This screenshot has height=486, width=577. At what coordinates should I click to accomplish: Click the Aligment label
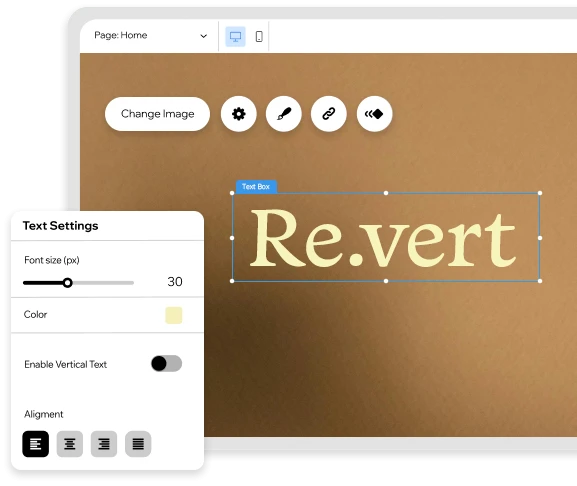[44, 414]
